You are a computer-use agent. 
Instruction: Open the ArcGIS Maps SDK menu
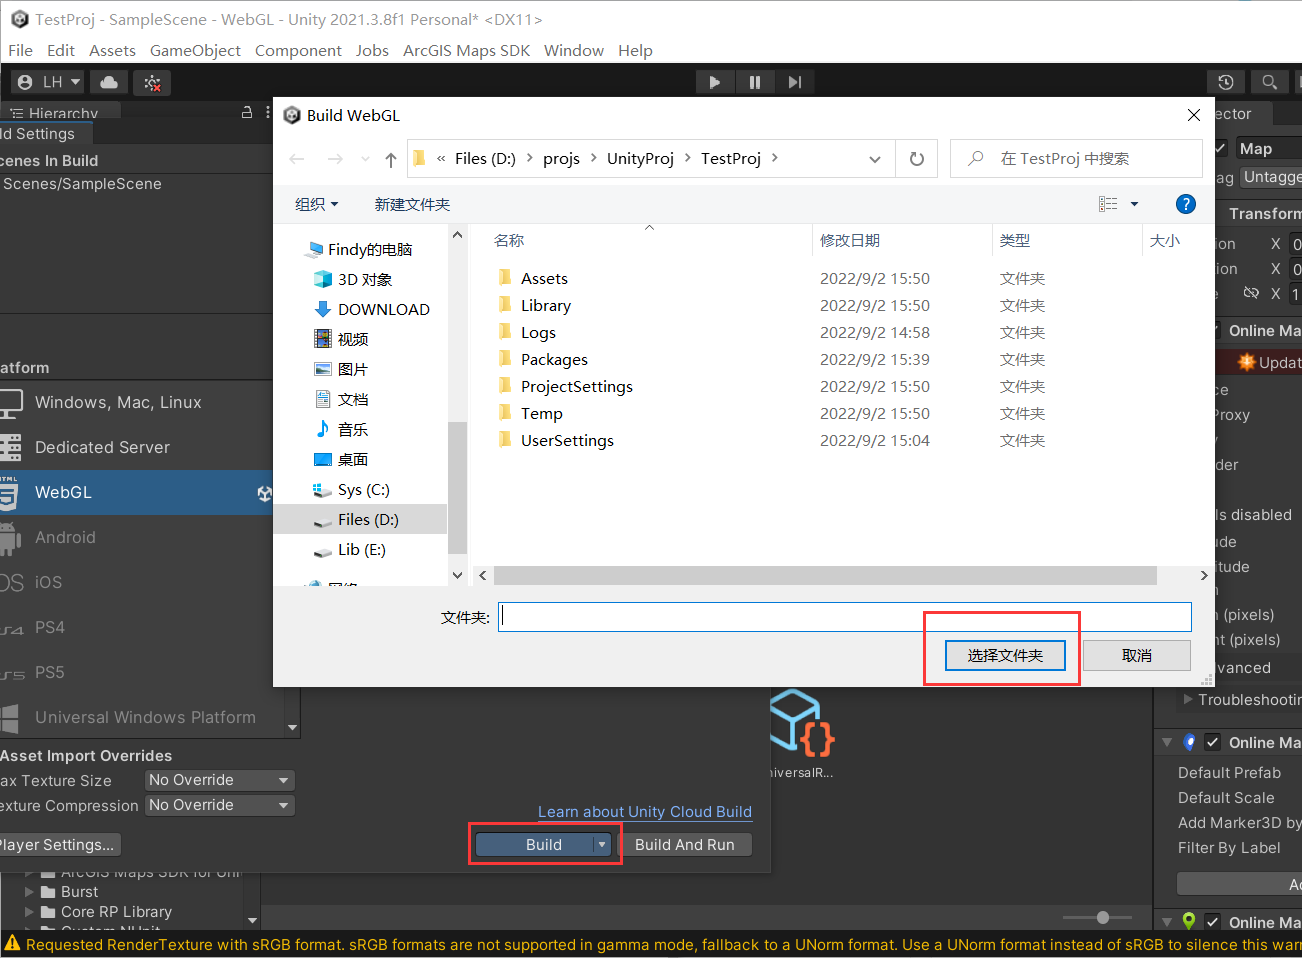click(466, 50)
